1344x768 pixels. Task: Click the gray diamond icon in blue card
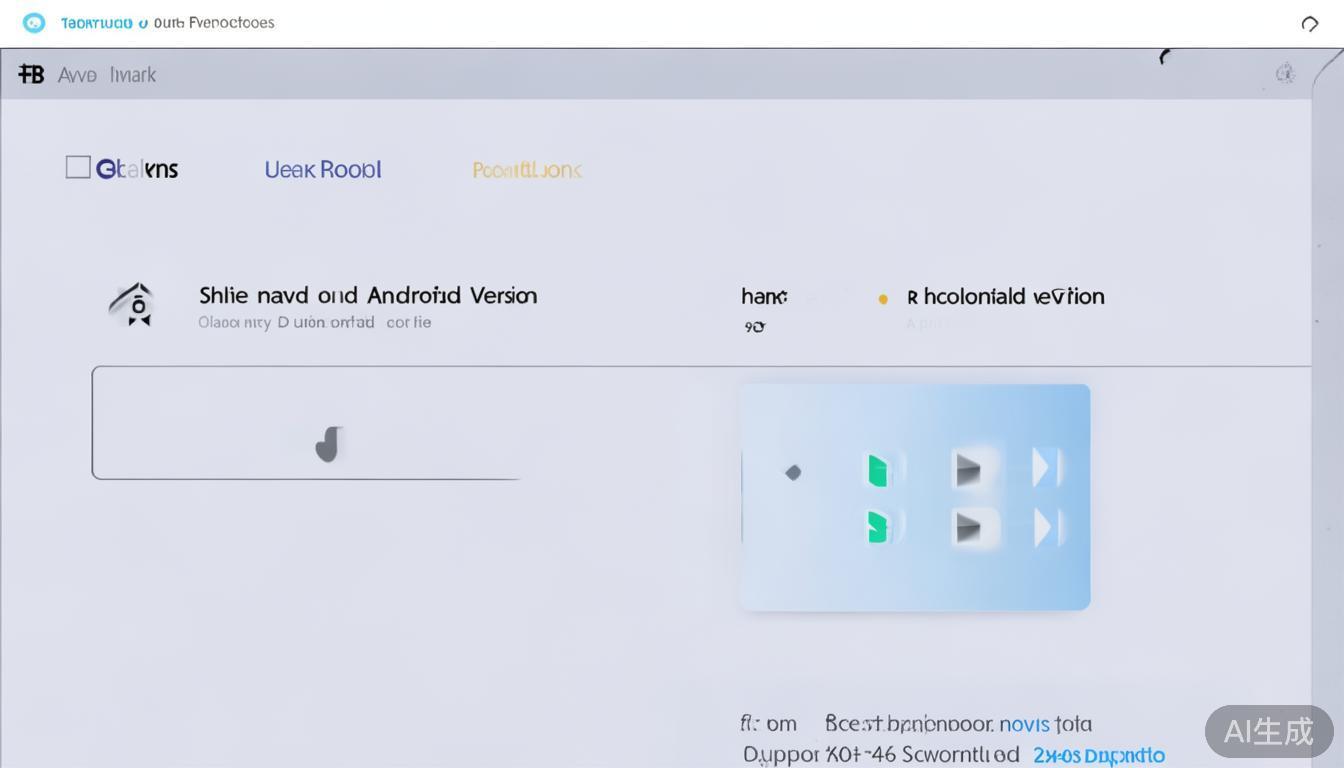(793, 472)
